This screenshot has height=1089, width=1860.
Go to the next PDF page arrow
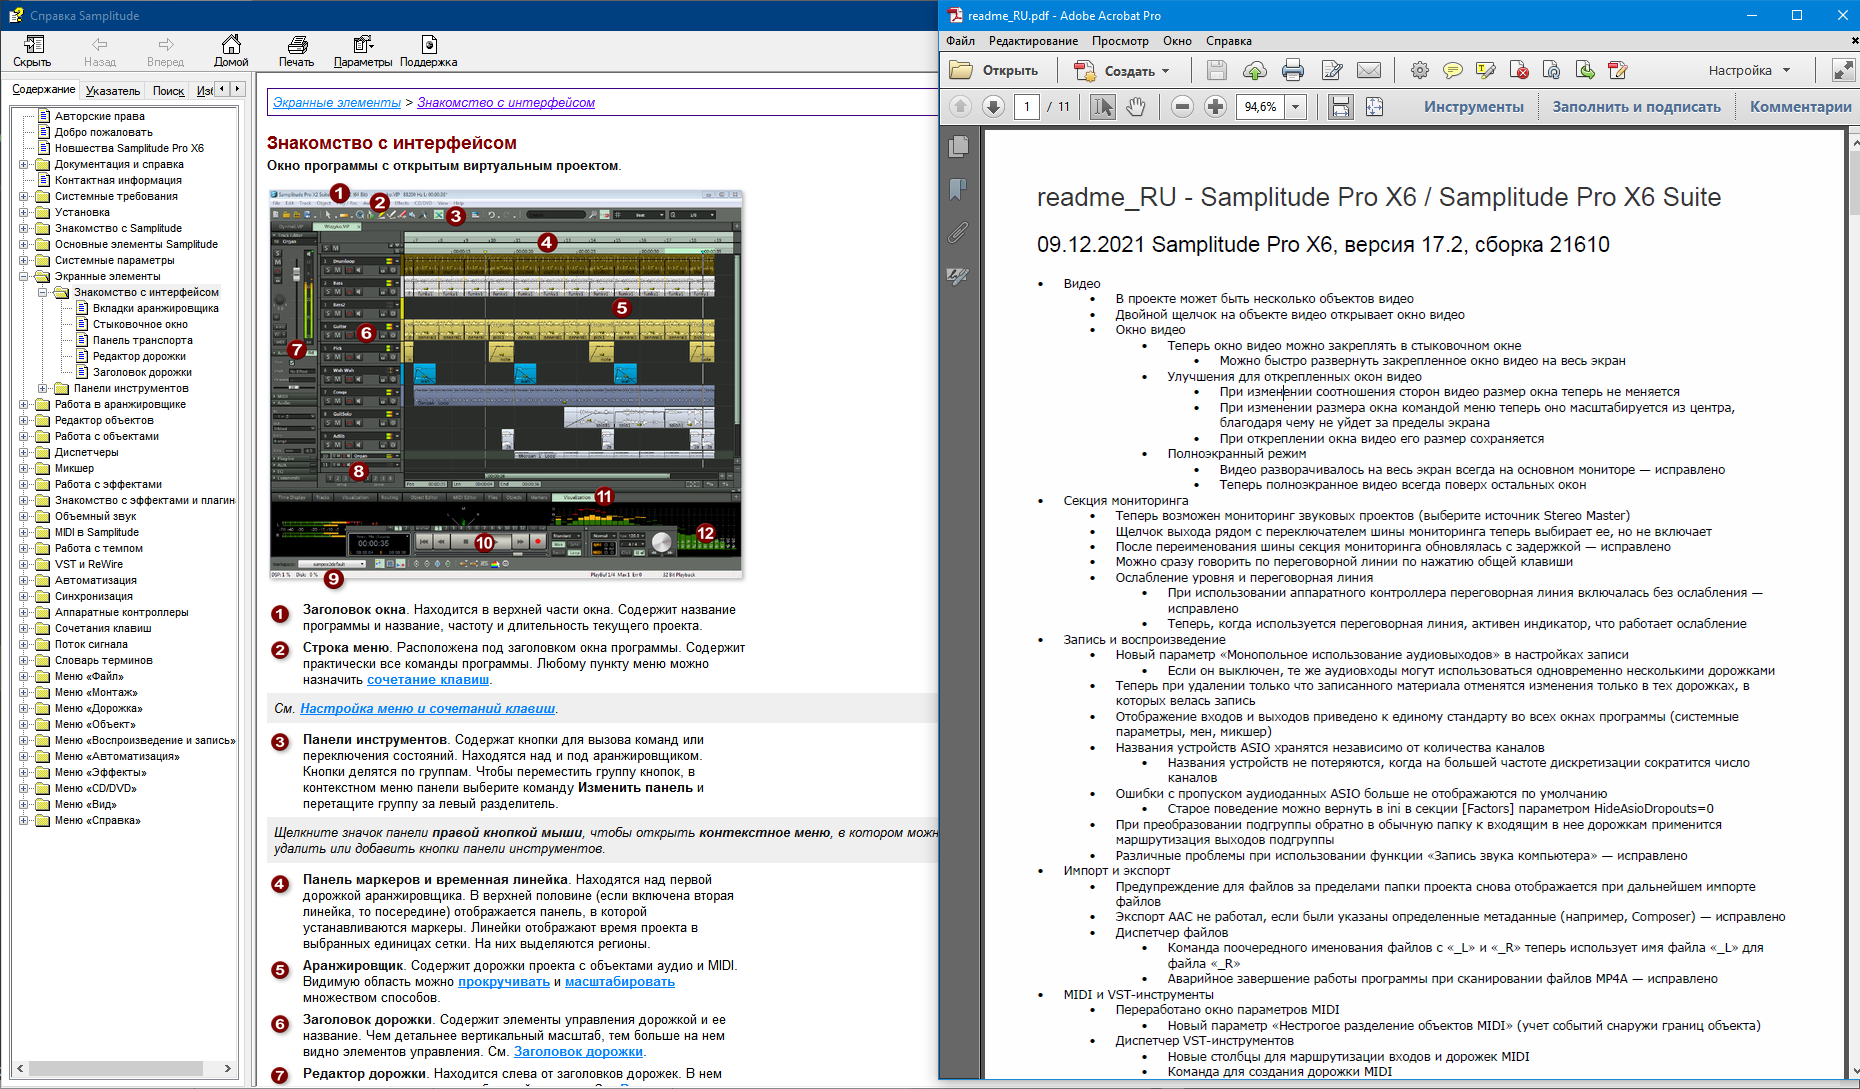point(993,107)
